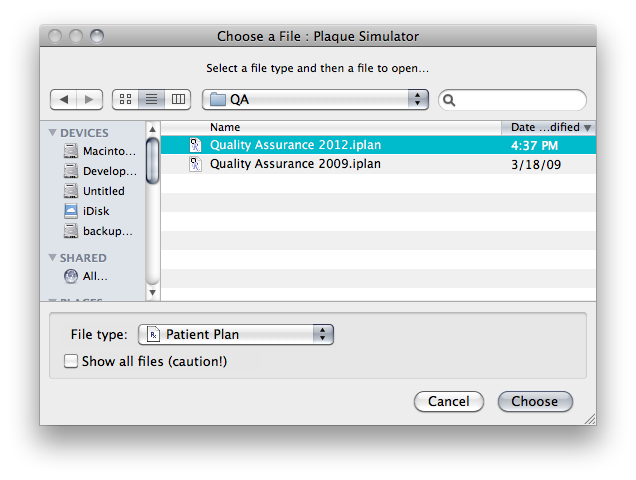Click the Patient Plan document icon
The width and height of the screenshot is (636, 480).
click(x=153, y=334)
